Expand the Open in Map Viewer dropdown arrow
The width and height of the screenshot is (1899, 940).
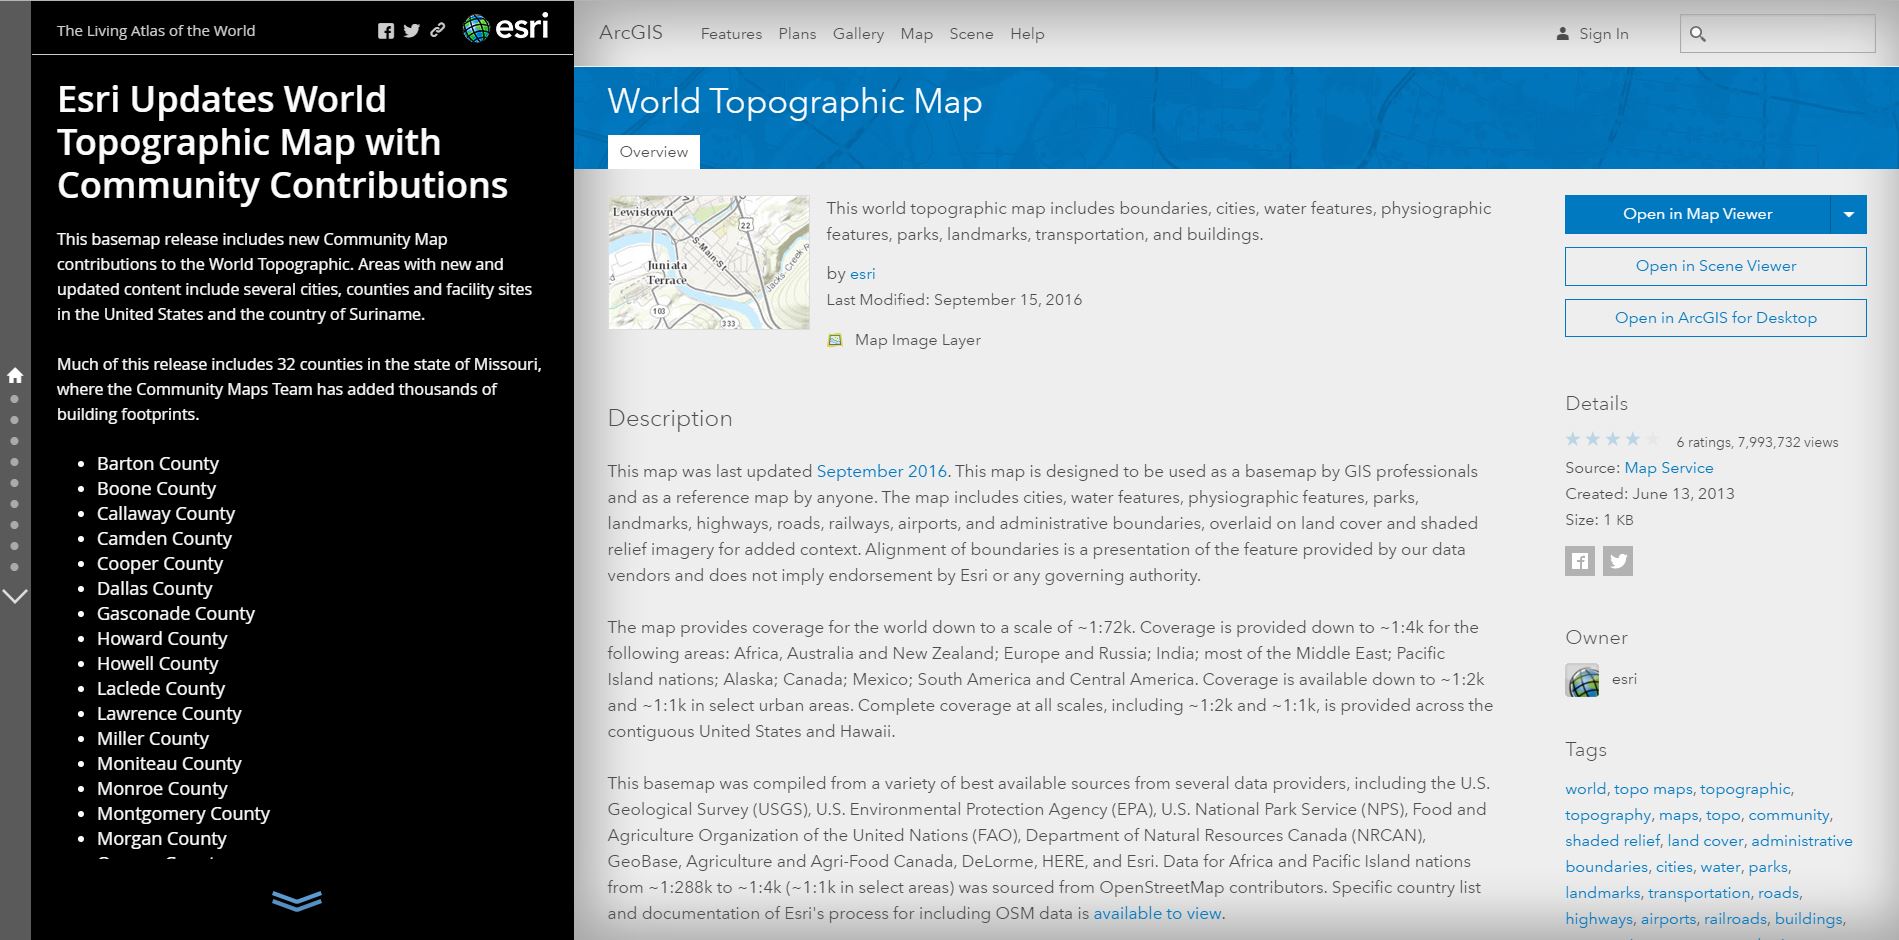1848,214
